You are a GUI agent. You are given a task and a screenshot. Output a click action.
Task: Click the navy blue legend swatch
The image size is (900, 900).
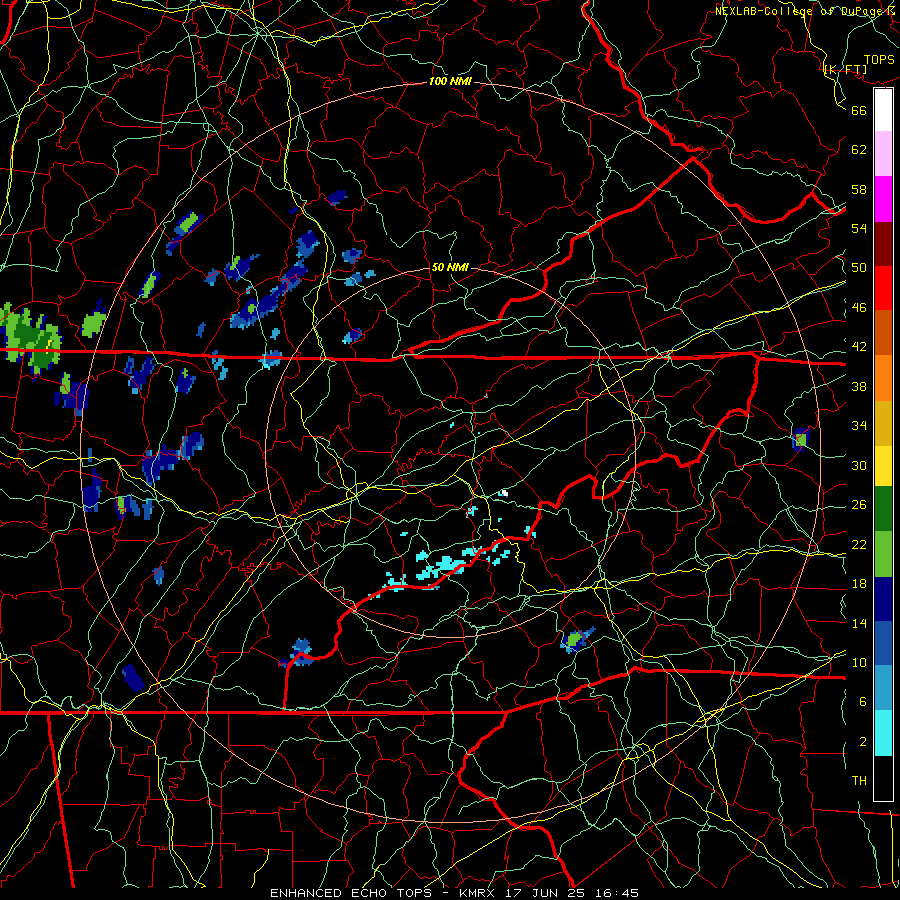click(883, 599)
